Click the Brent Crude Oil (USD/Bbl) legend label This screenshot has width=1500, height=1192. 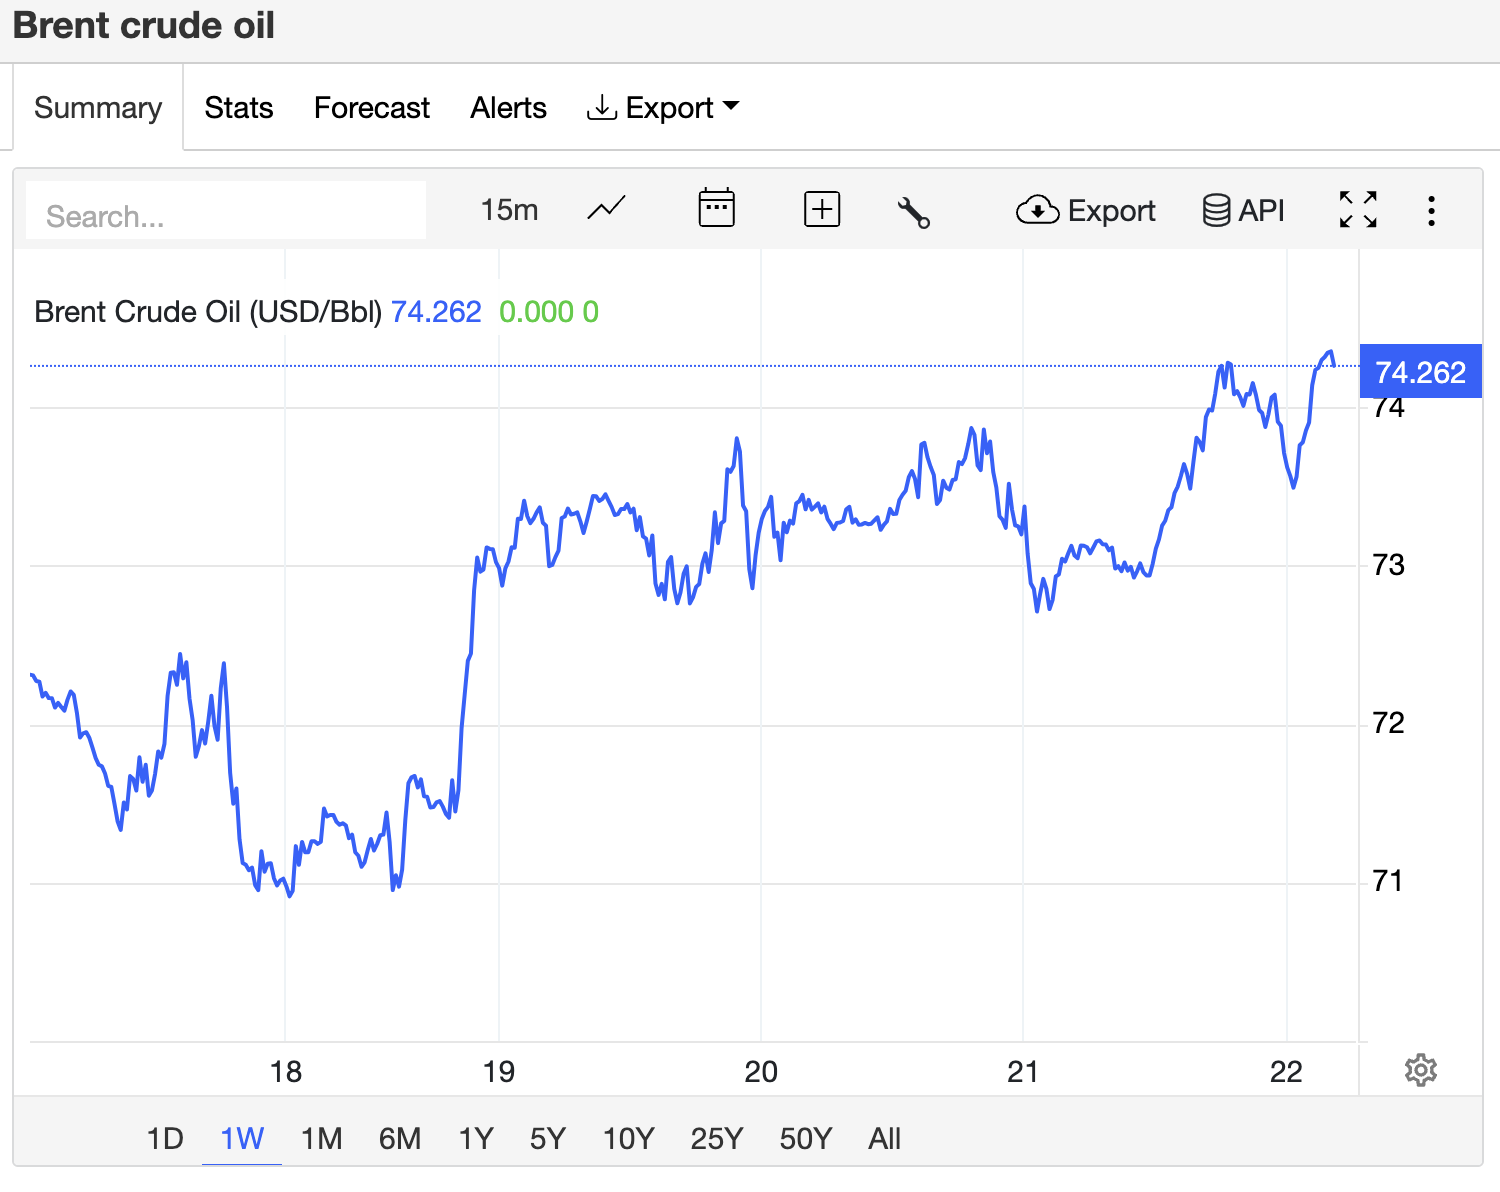pyautogui.click(x=208, y=312)
